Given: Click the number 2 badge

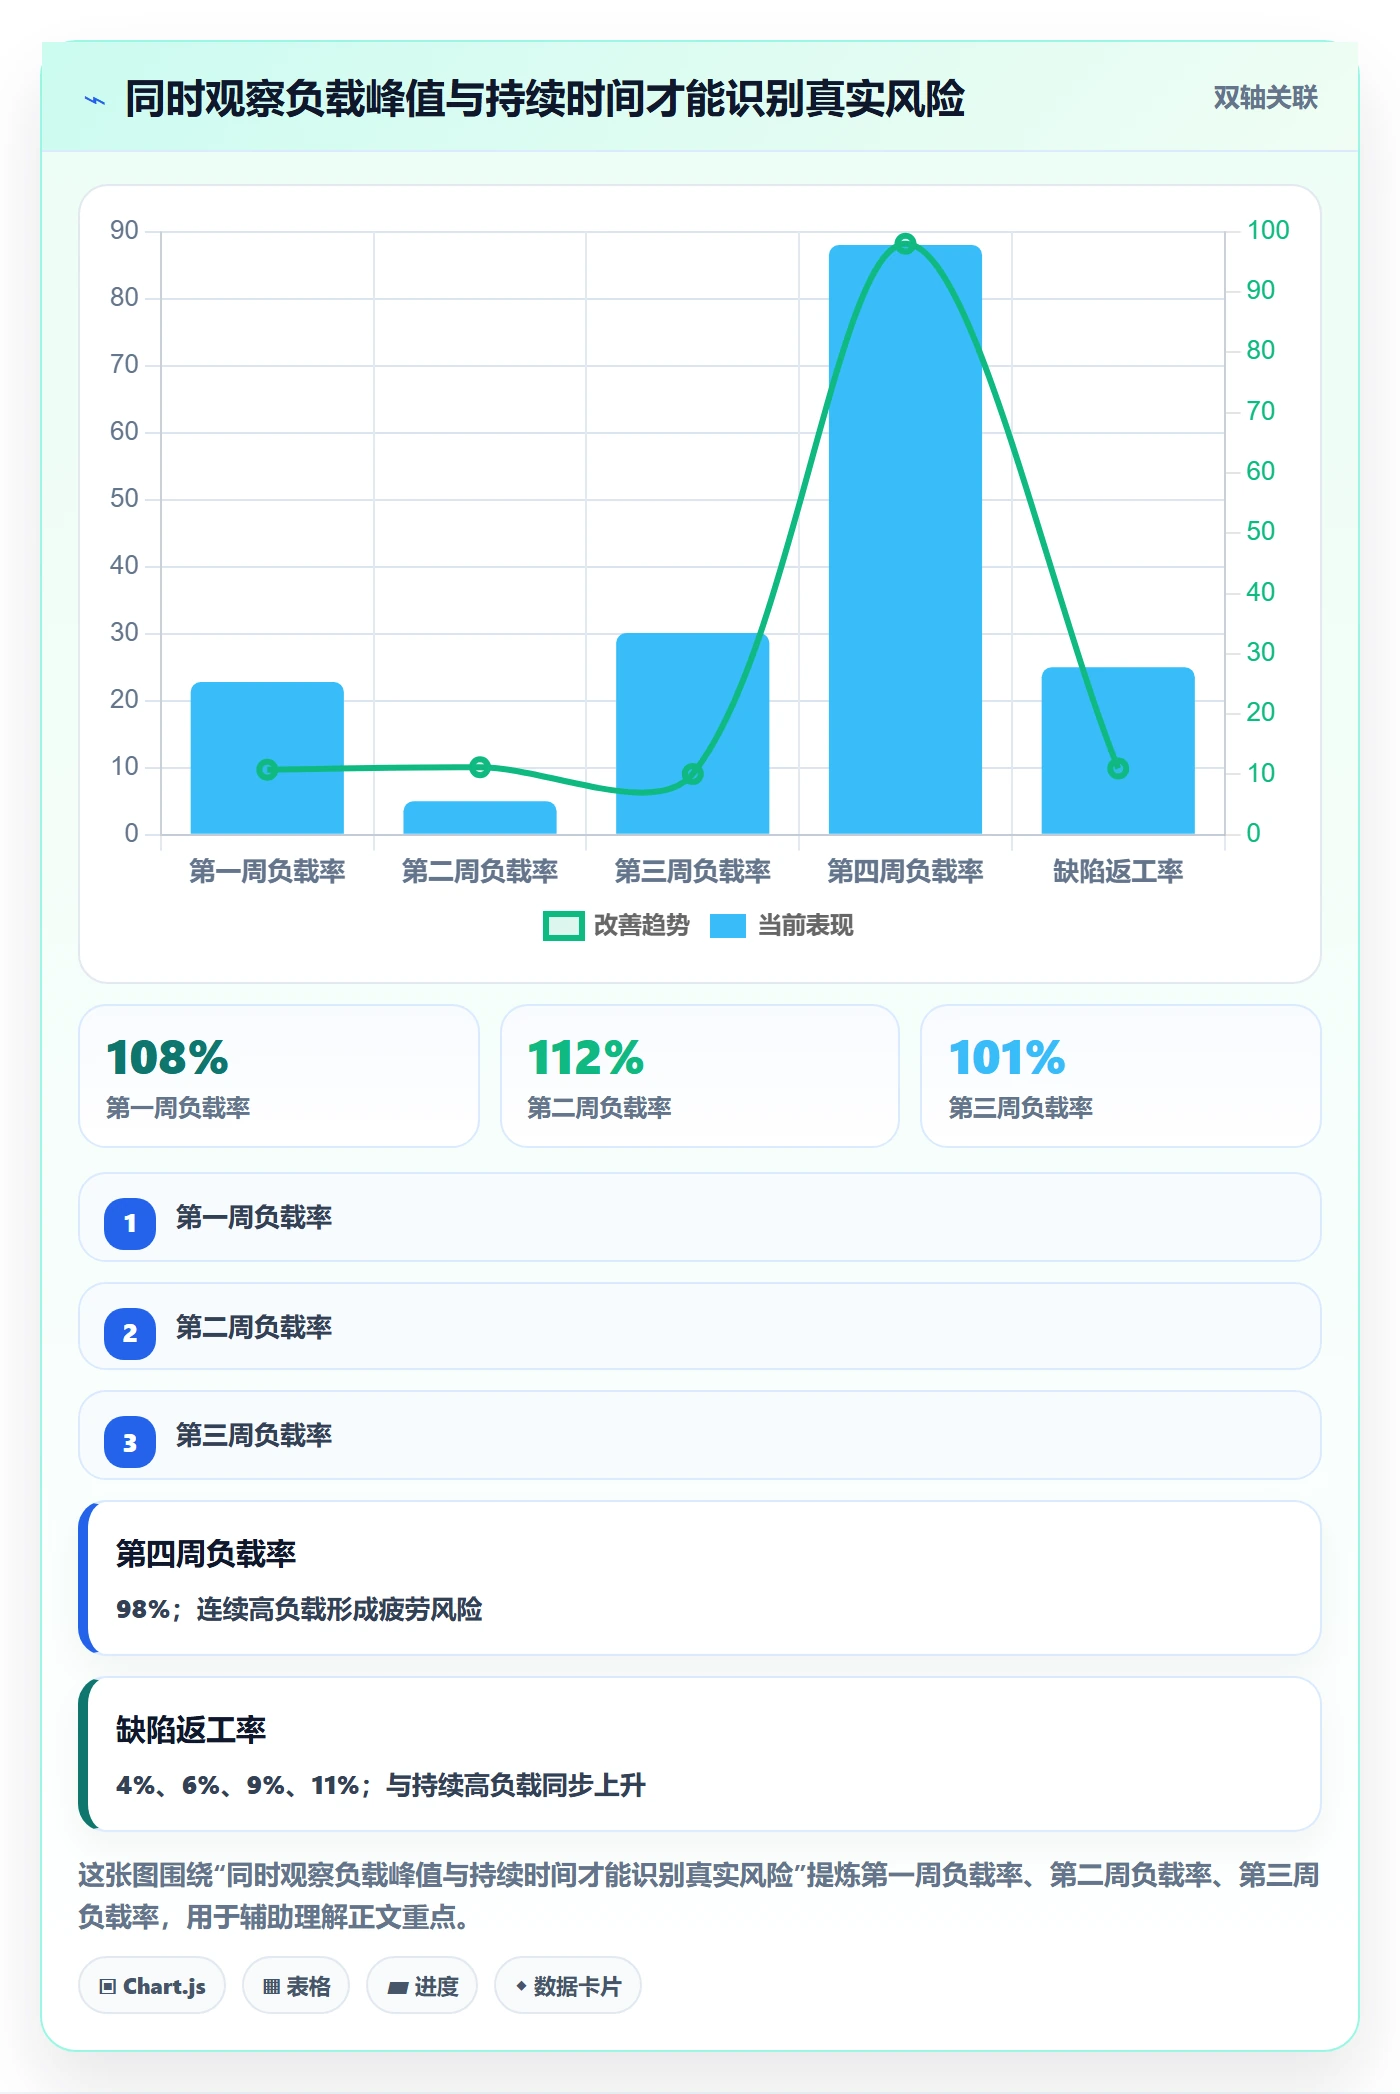Looking at the screenshot, I should [130, 1333].
